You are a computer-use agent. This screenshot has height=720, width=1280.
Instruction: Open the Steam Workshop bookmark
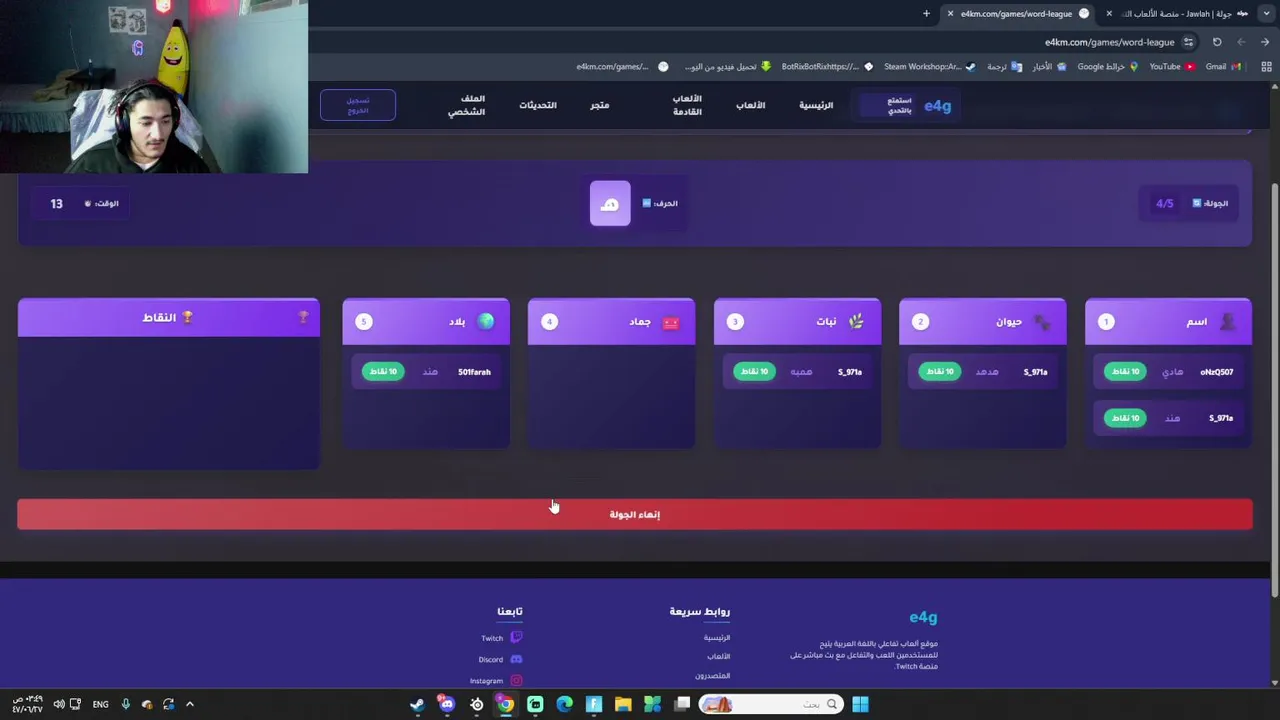click(x=929, y=67)
